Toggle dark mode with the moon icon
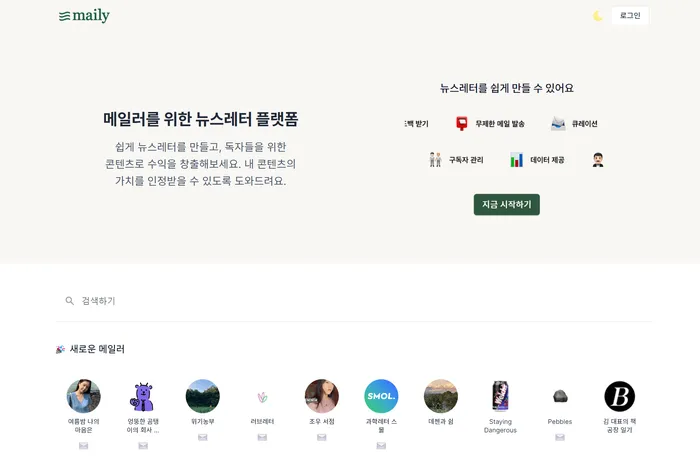The width and height of the screenshot is (700, 460). pyautogui.click(x=598, y=16)
